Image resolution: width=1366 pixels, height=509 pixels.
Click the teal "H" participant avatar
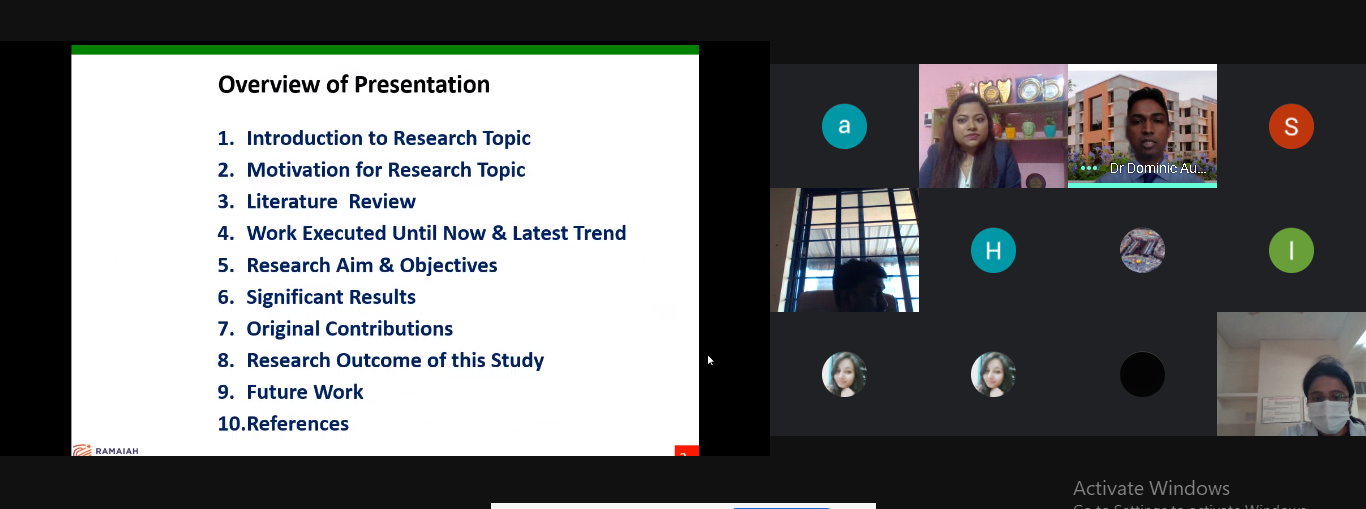pos(993,250)
